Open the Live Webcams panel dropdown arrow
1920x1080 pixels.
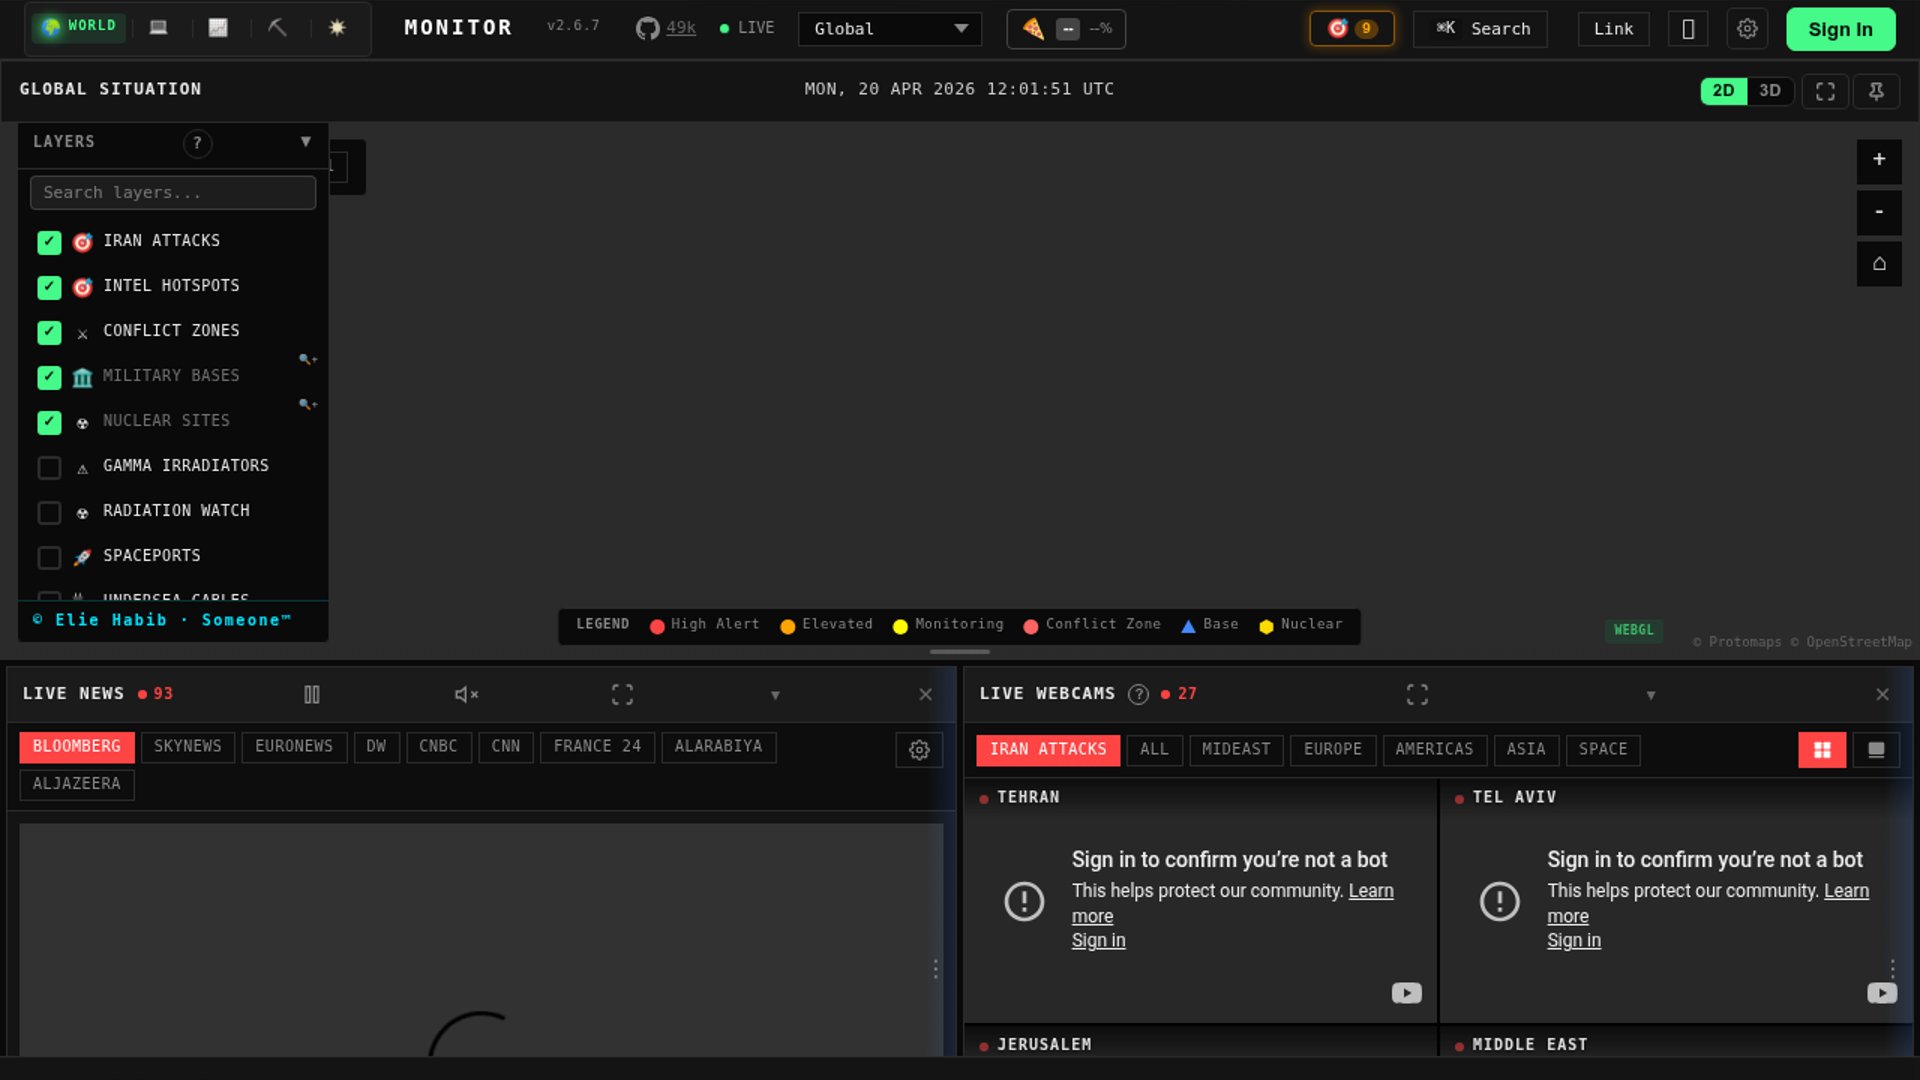pos(1651,695)
